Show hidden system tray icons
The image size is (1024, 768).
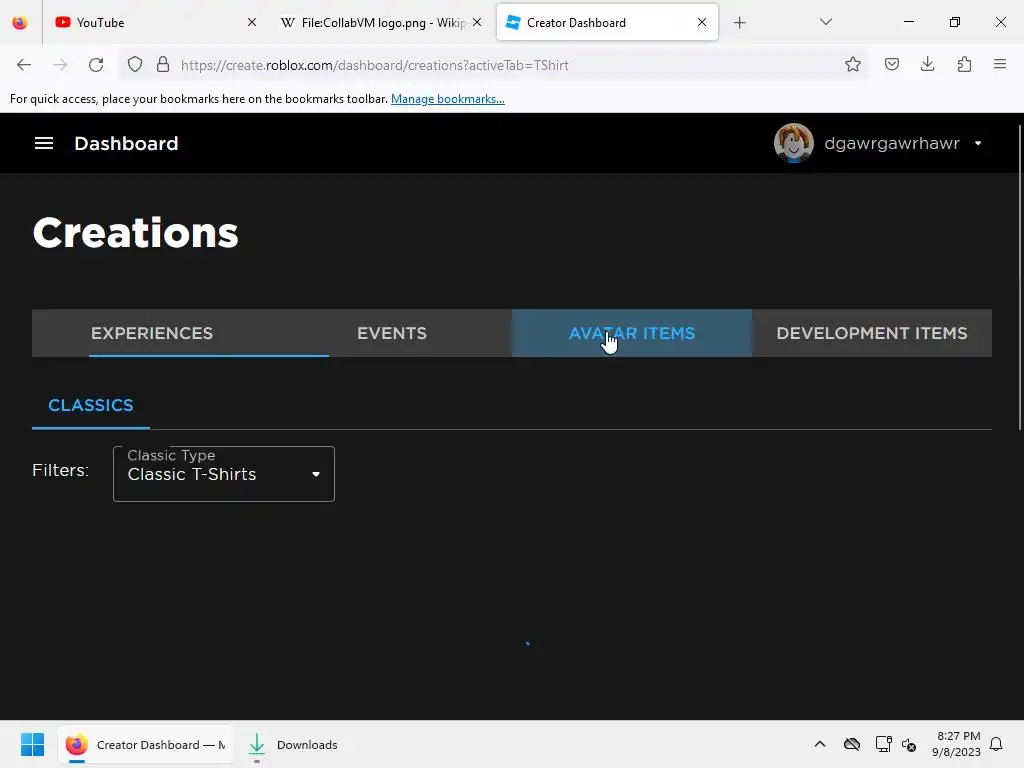click(x=820, y=744)
